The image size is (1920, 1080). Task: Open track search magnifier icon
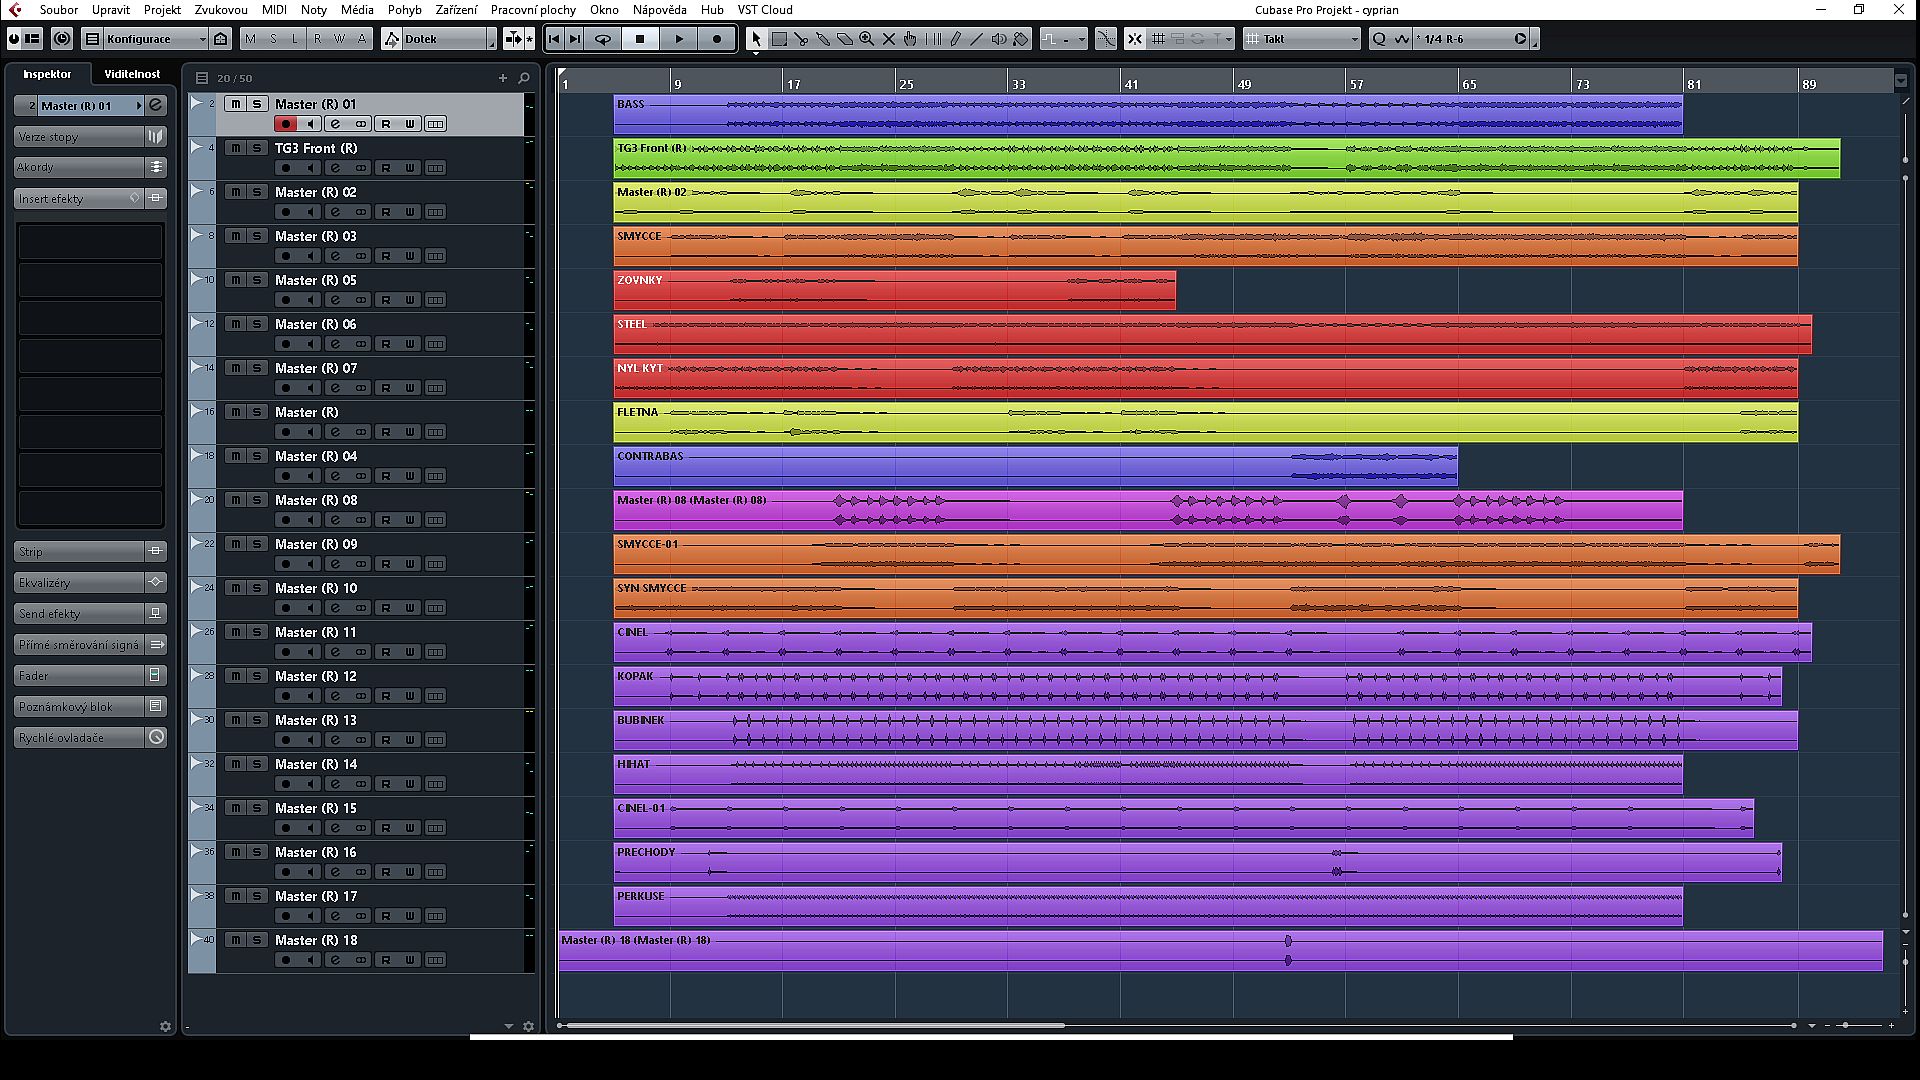524,78
